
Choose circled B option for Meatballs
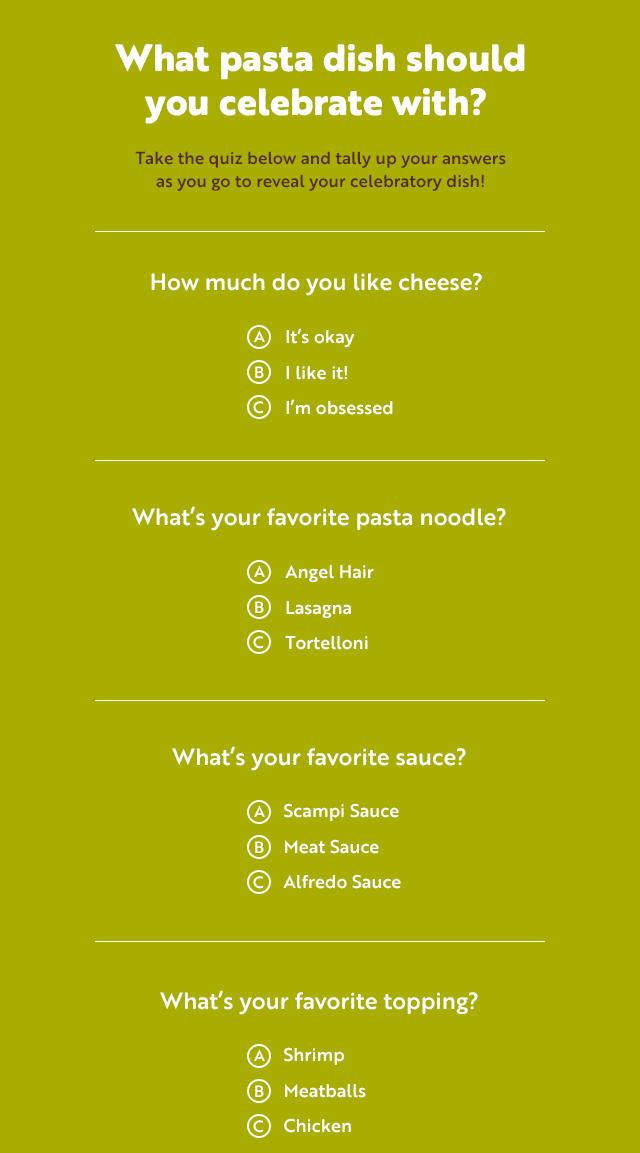[x=259, y=1091]
